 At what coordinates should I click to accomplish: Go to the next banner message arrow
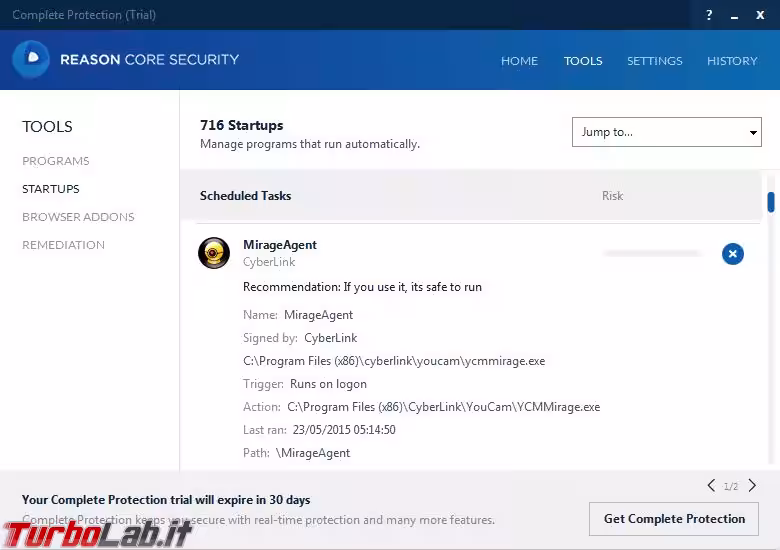pos(752,486)
